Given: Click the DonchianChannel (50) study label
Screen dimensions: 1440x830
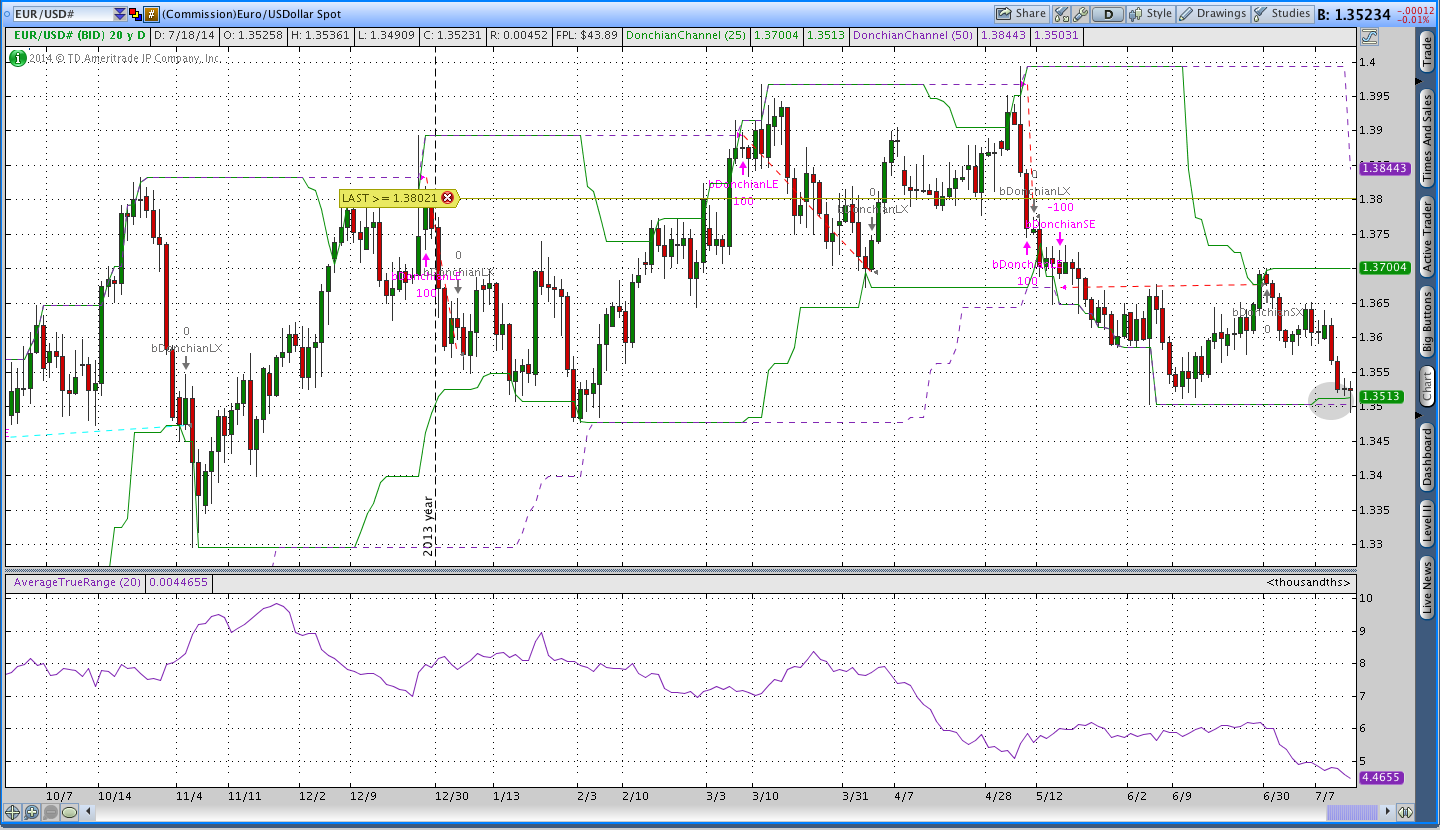Looking at the screenshot, I should [913, 36].
